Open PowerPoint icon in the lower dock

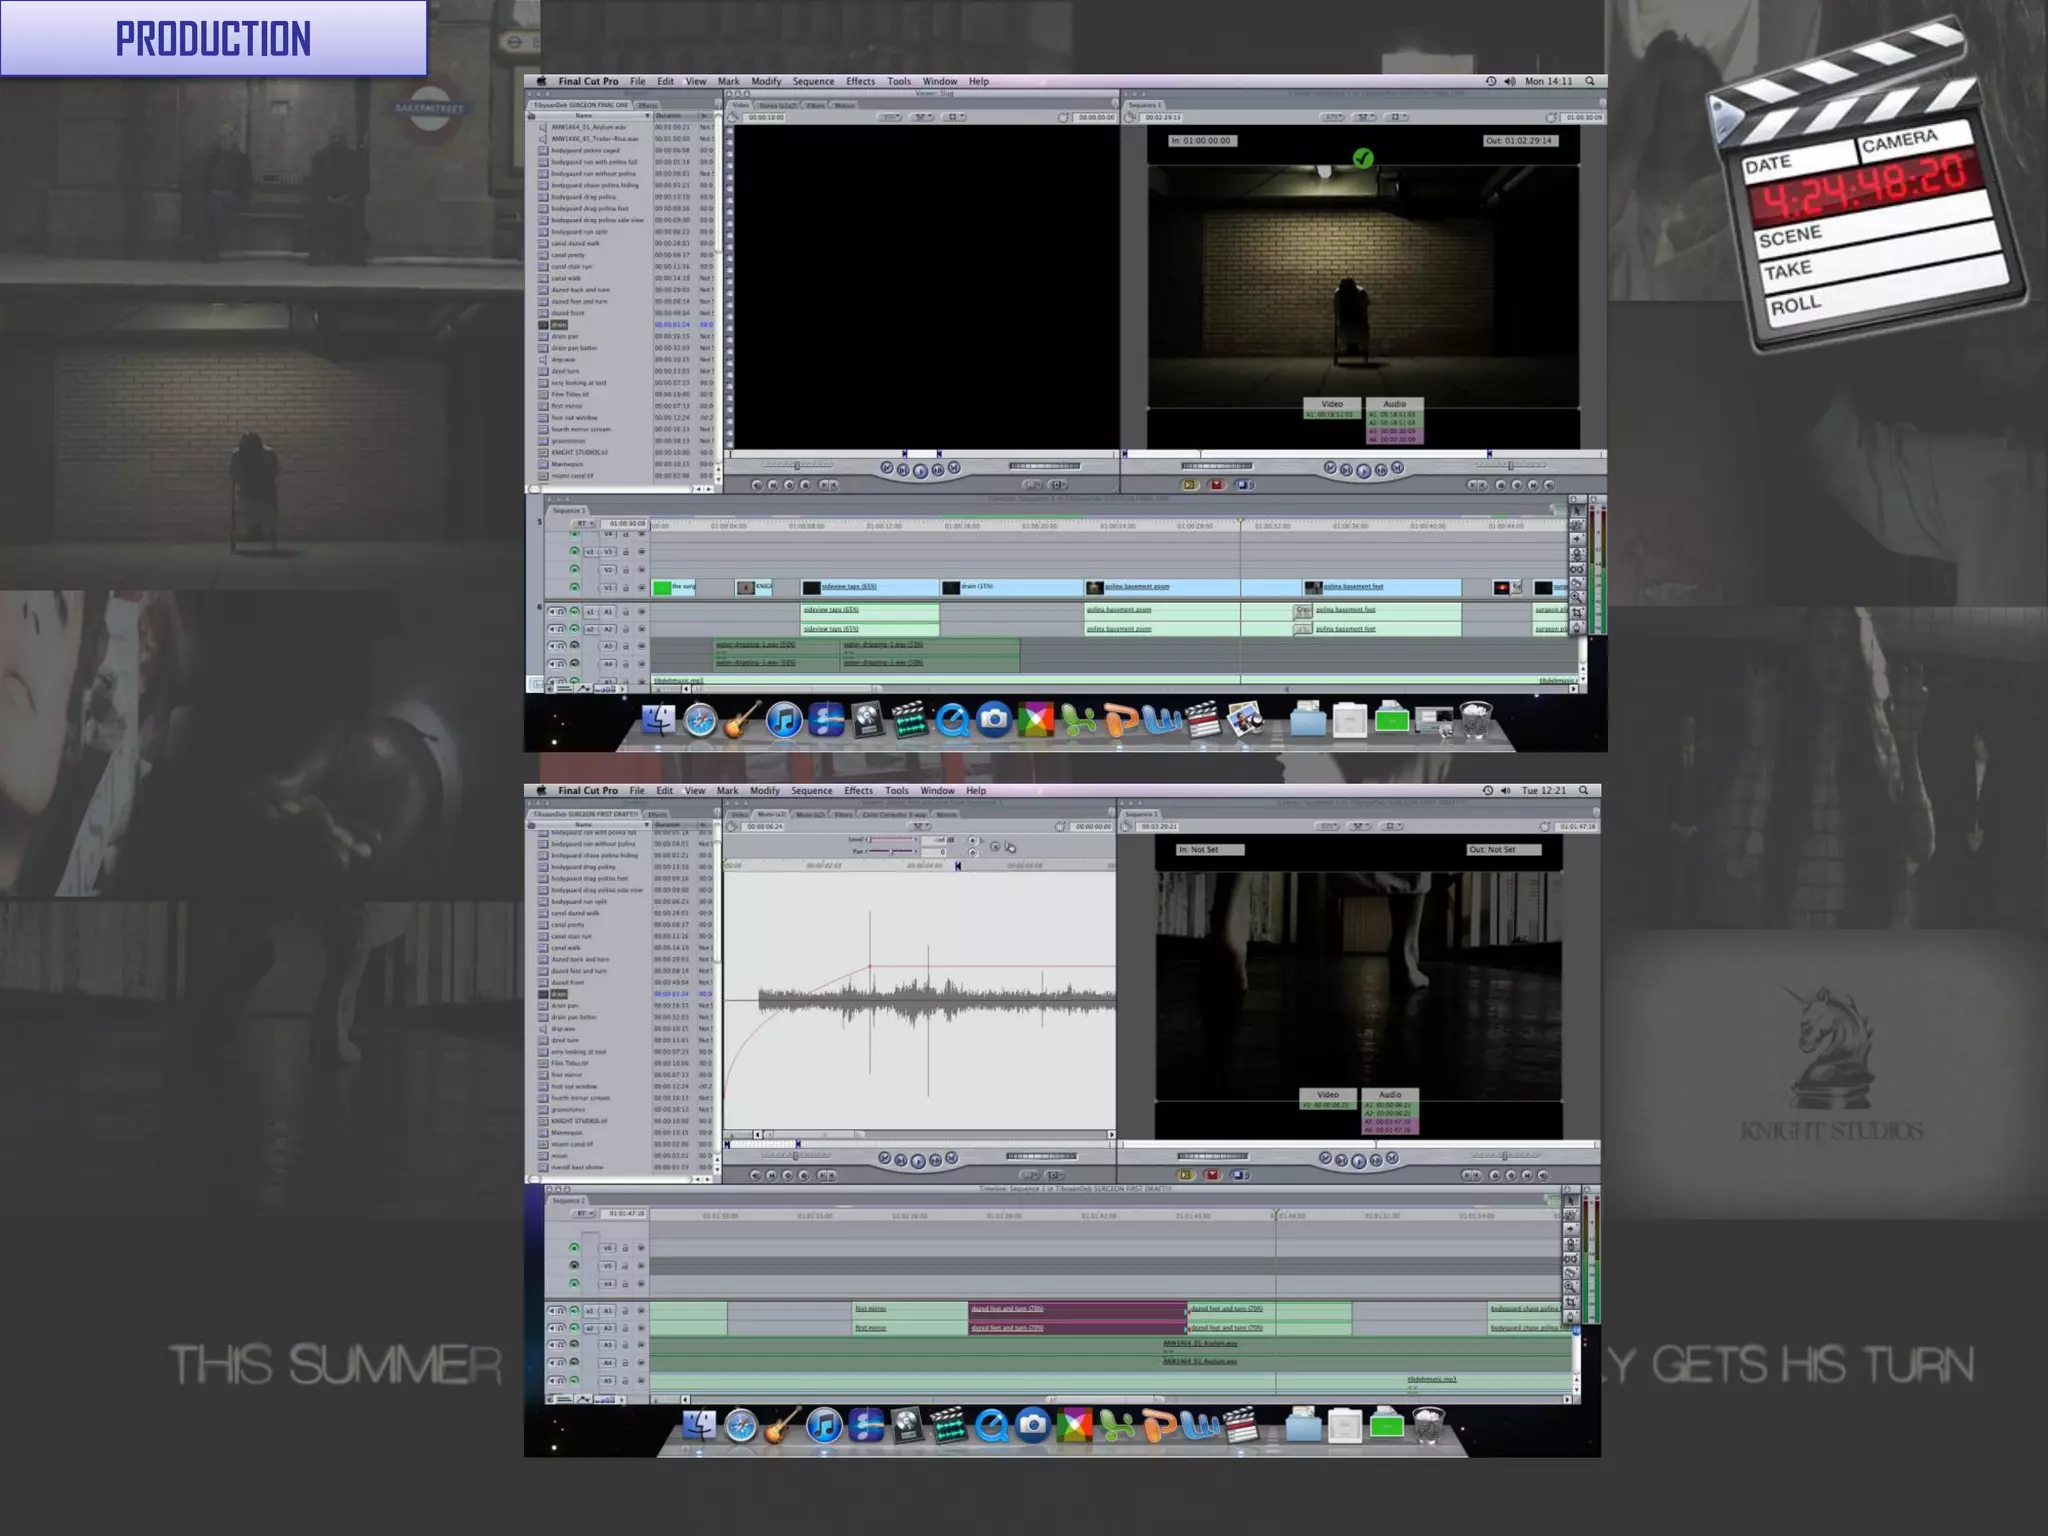1158,1425
